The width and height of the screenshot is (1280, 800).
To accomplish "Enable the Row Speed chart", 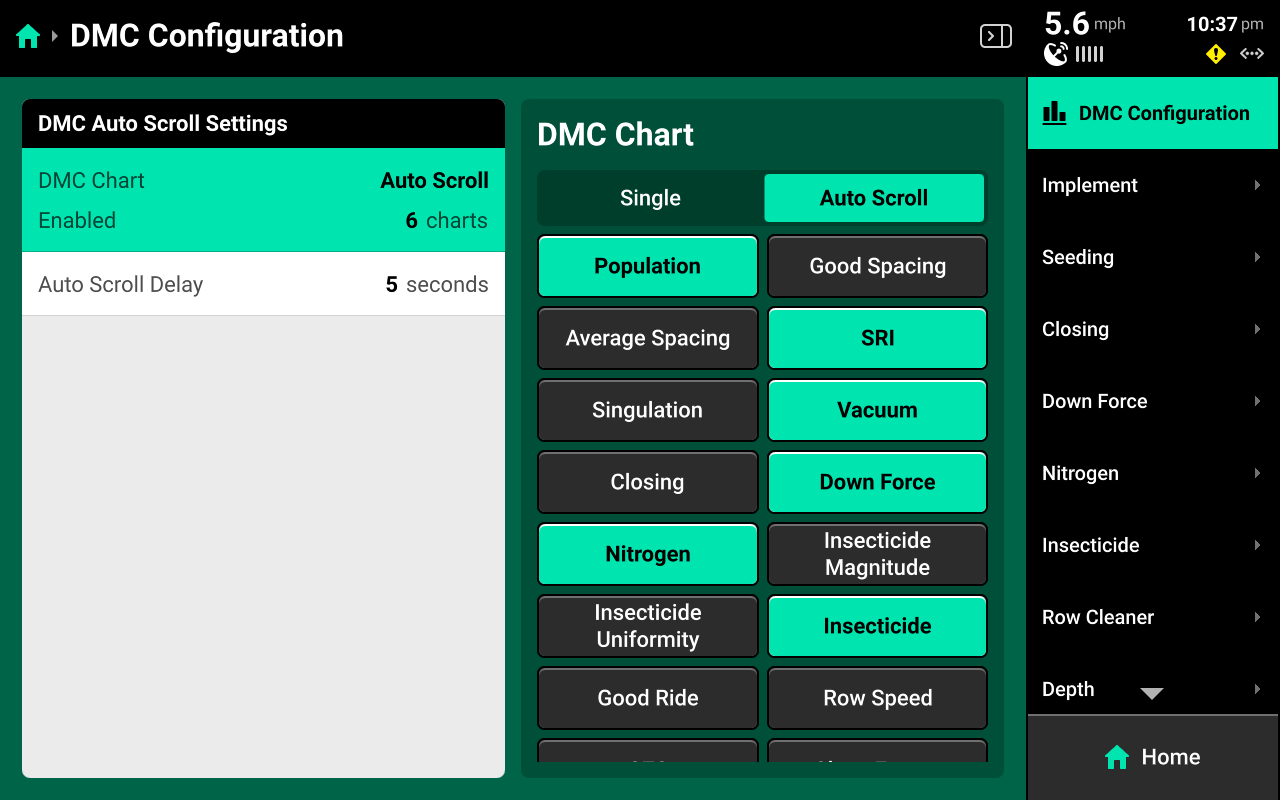I will [x=877, y=698].
